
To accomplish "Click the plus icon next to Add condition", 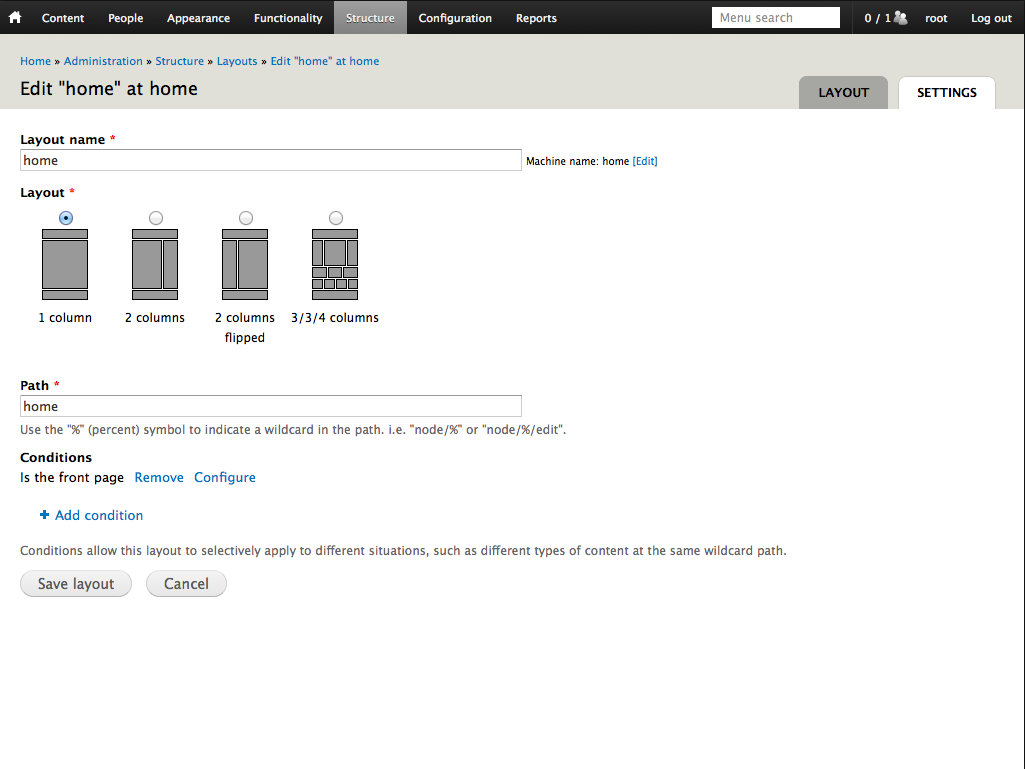I will pyautogui.click(x=44, y=515).
